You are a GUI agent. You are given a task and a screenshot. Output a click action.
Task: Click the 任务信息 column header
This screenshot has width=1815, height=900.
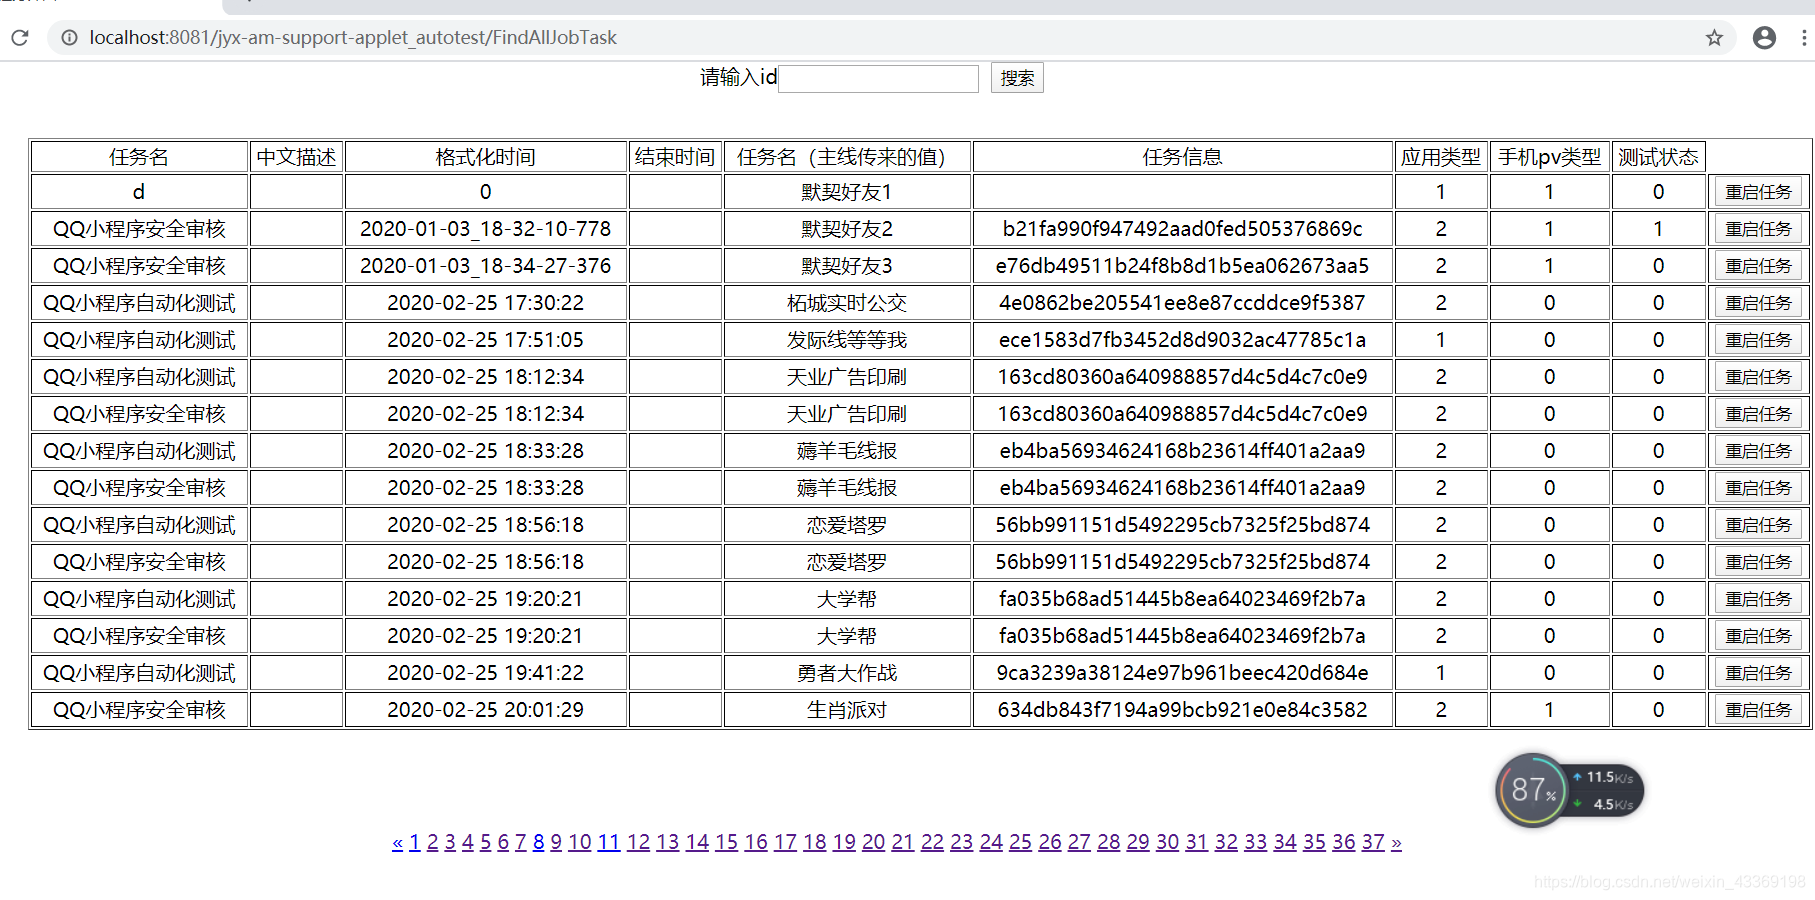[1183, 157]
